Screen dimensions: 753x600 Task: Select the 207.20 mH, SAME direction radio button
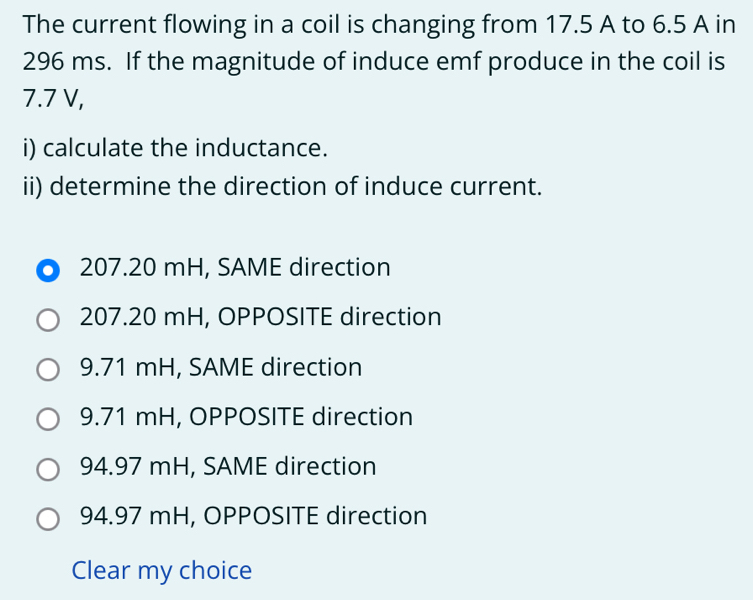tap(48, 270)
